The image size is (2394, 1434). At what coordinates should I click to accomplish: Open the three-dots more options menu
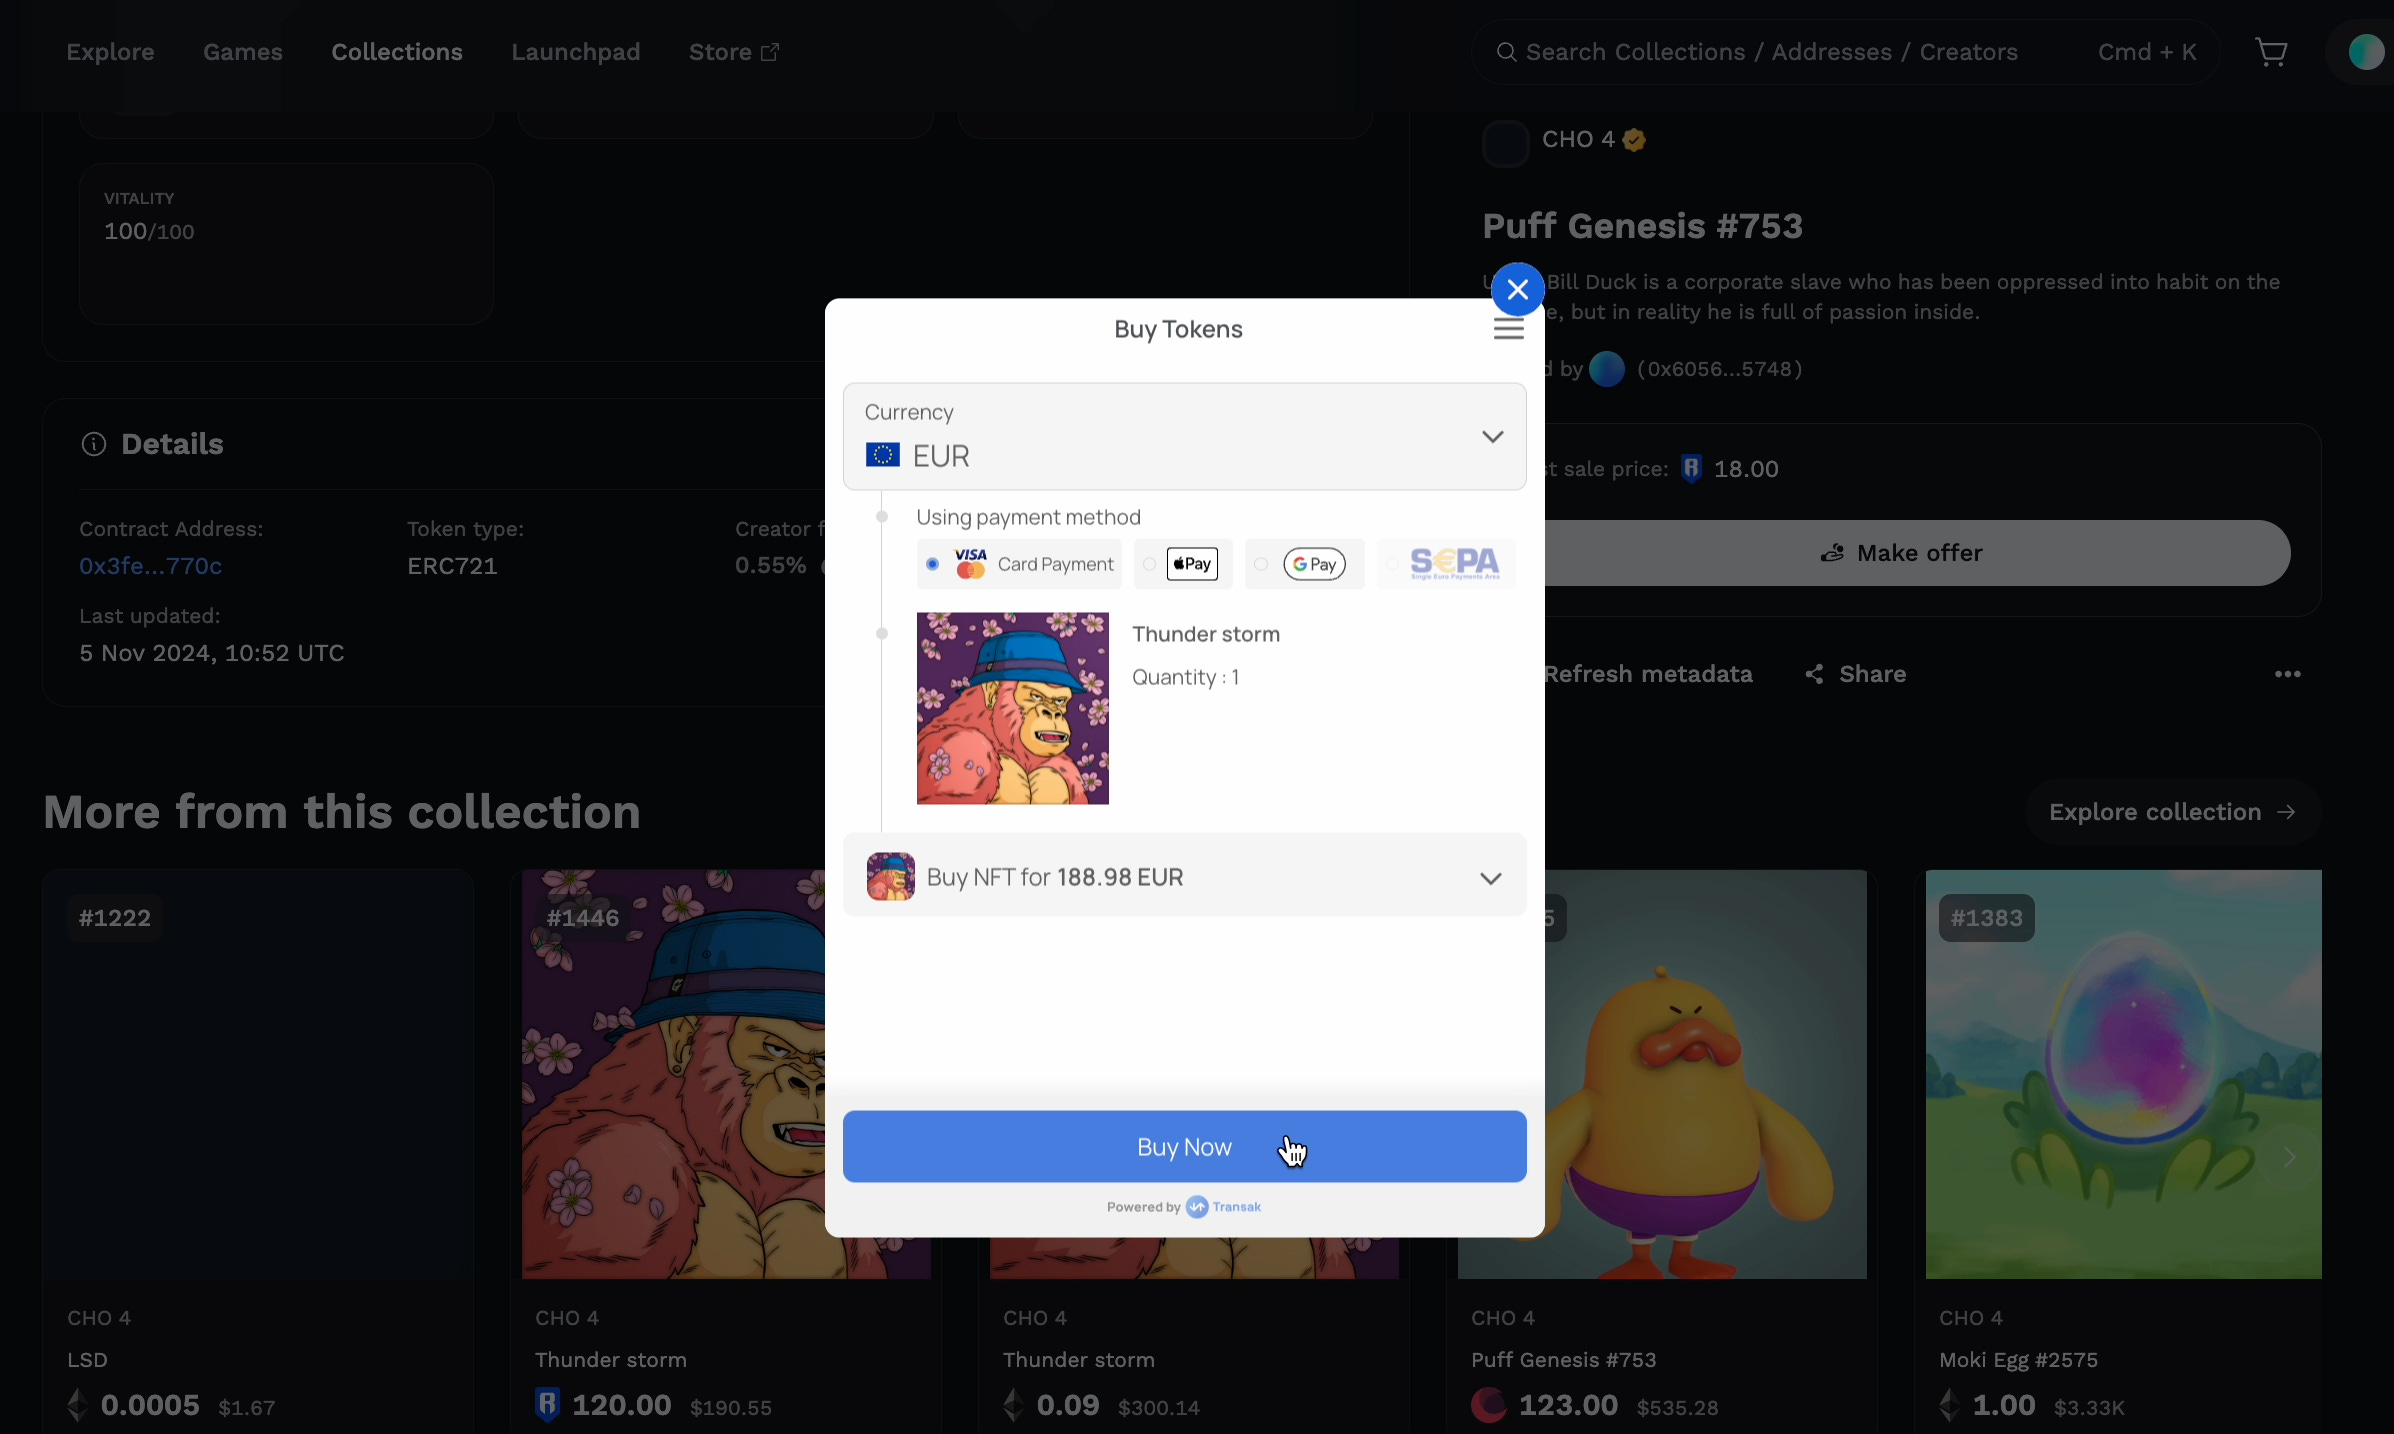click(x=2288, y=674)
